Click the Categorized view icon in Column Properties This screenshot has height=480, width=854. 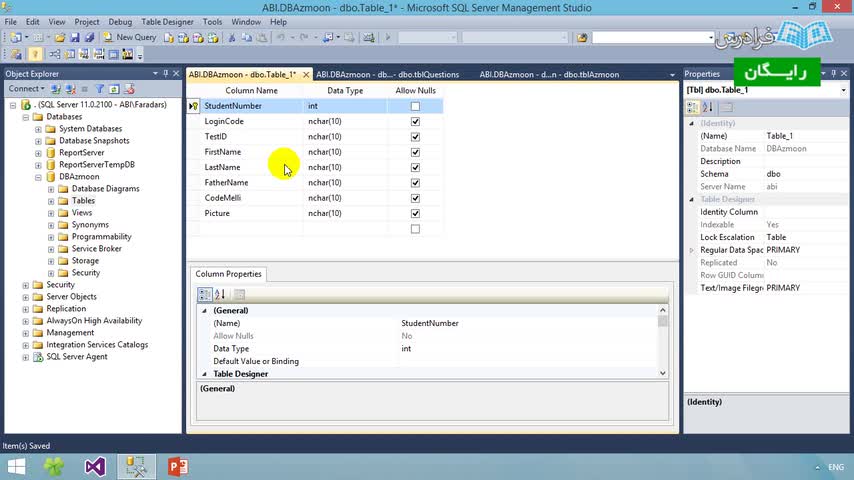point(205,295)
